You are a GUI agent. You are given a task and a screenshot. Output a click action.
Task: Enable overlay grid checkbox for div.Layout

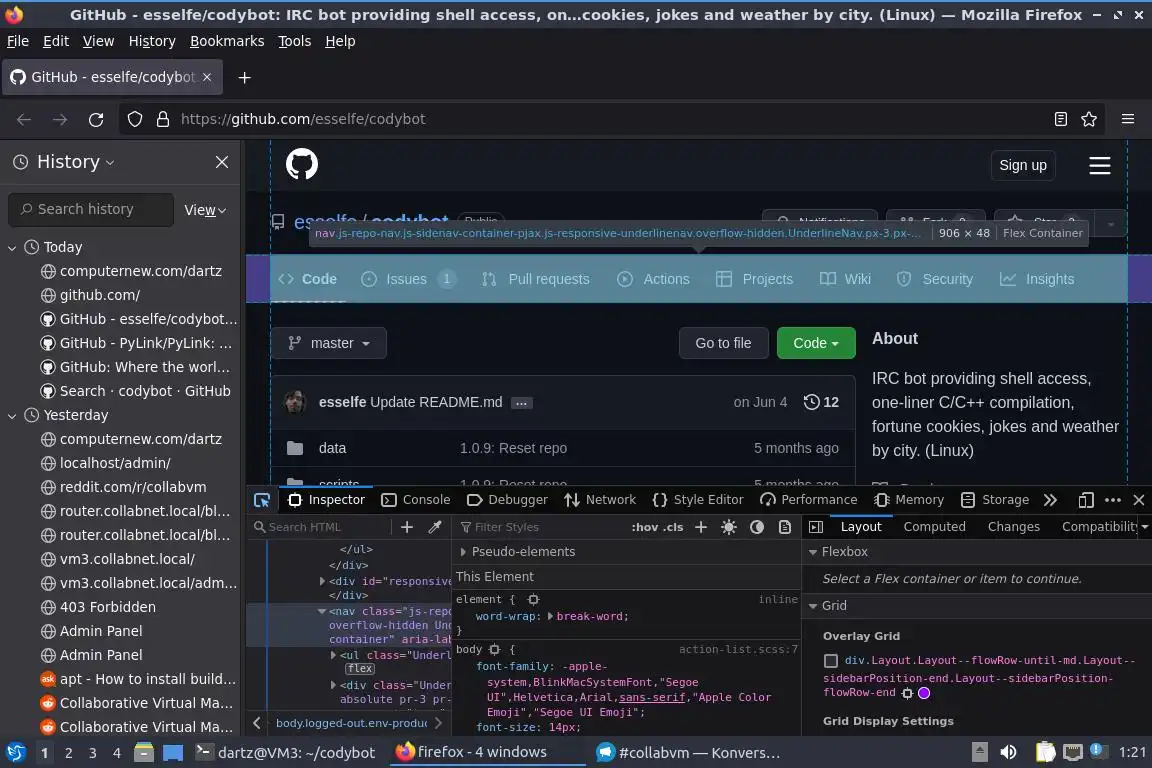point(831,661)
